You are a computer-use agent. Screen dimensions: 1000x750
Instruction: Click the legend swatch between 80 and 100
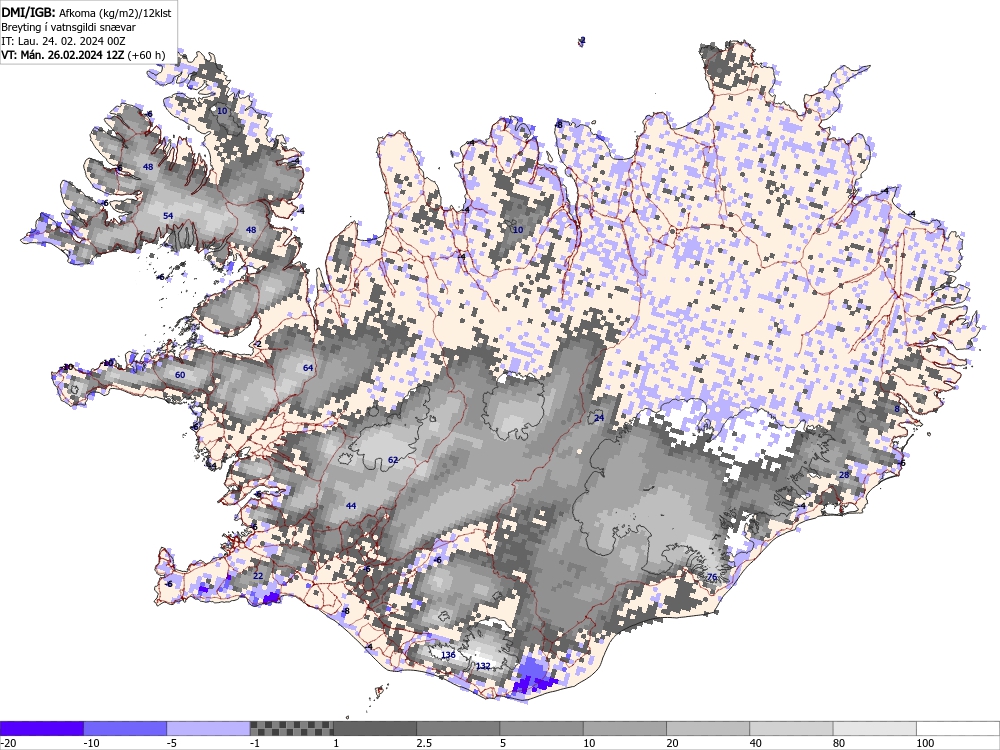[875, 728]
